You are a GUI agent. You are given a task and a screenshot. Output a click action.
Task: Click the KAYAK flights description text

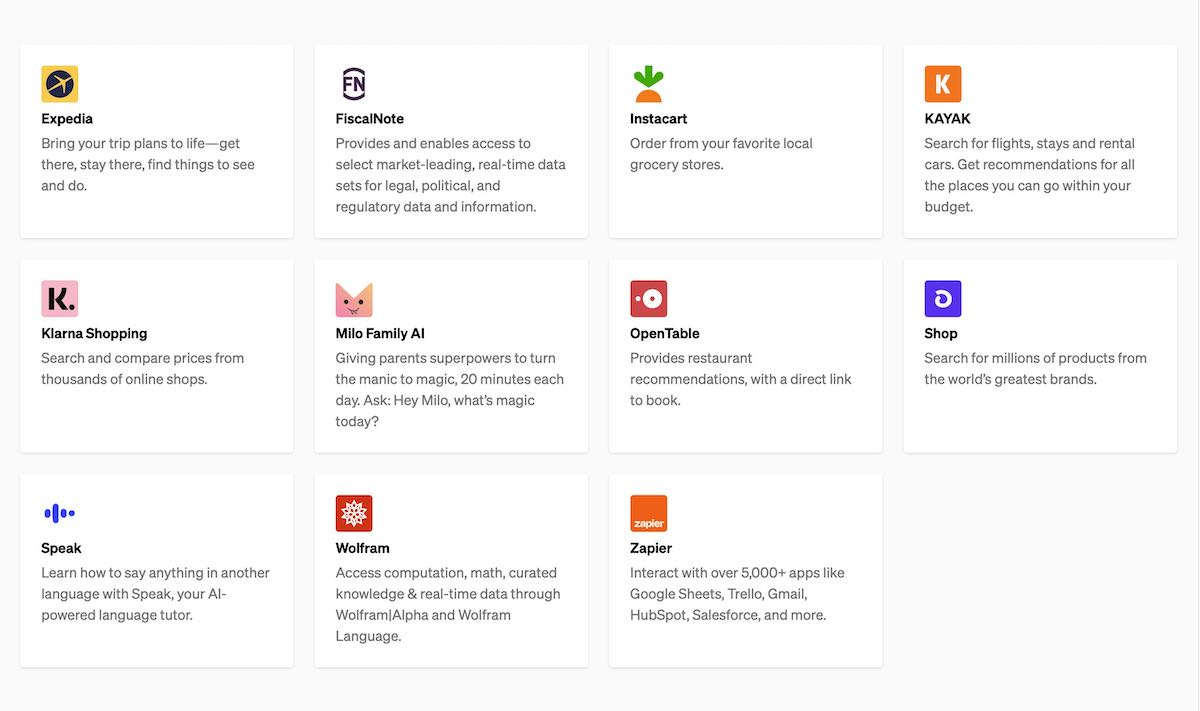pos(1029,175)
